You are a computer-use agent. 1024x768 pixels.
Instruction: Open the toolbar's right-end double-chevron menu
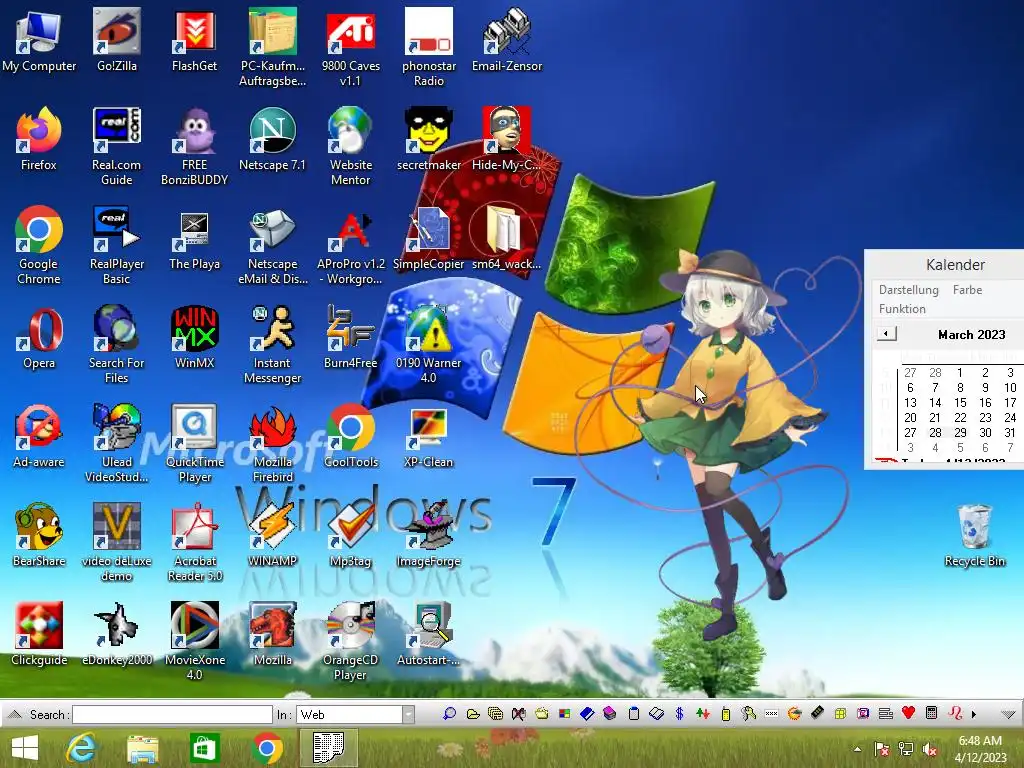click(1008, 714)
